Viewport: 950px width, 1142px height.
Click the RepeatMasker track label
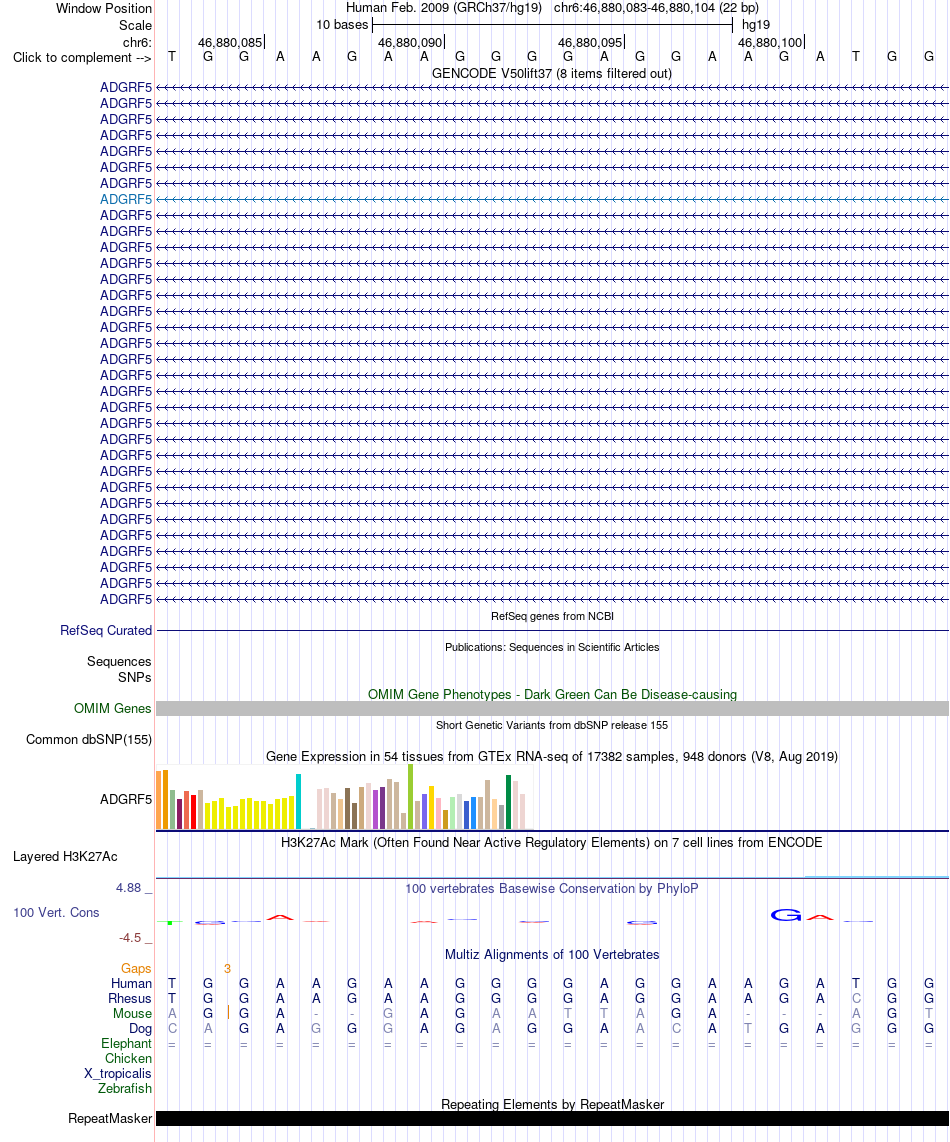pos(110,1119)
